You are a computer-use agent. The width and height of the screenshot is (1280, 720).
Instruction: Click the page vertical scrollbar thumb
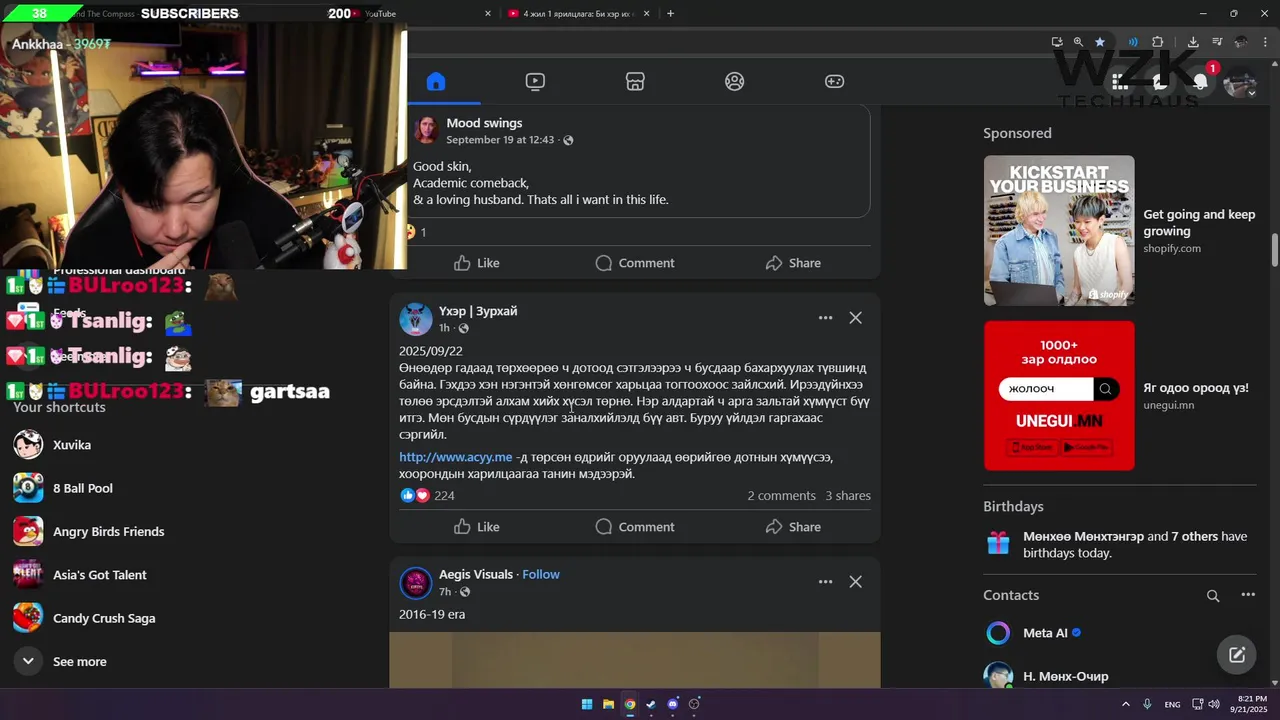coord(1274,250)
